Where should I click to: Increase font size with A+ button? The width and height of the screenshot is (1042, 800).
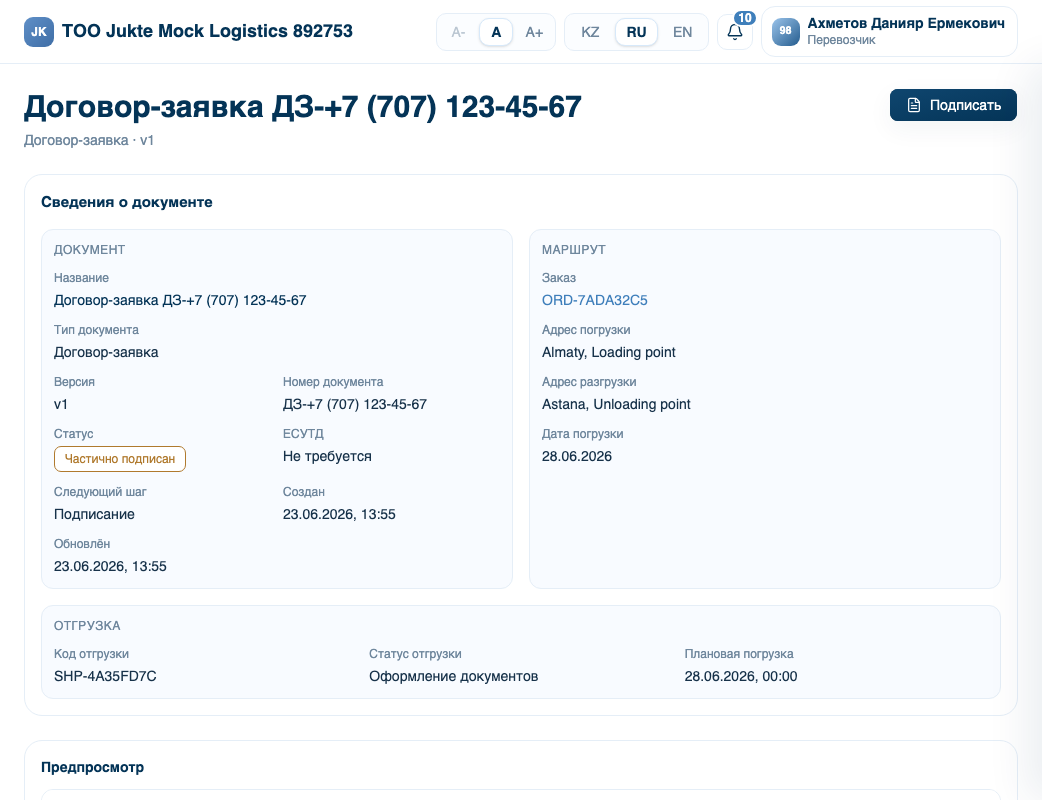click(534, 32)
